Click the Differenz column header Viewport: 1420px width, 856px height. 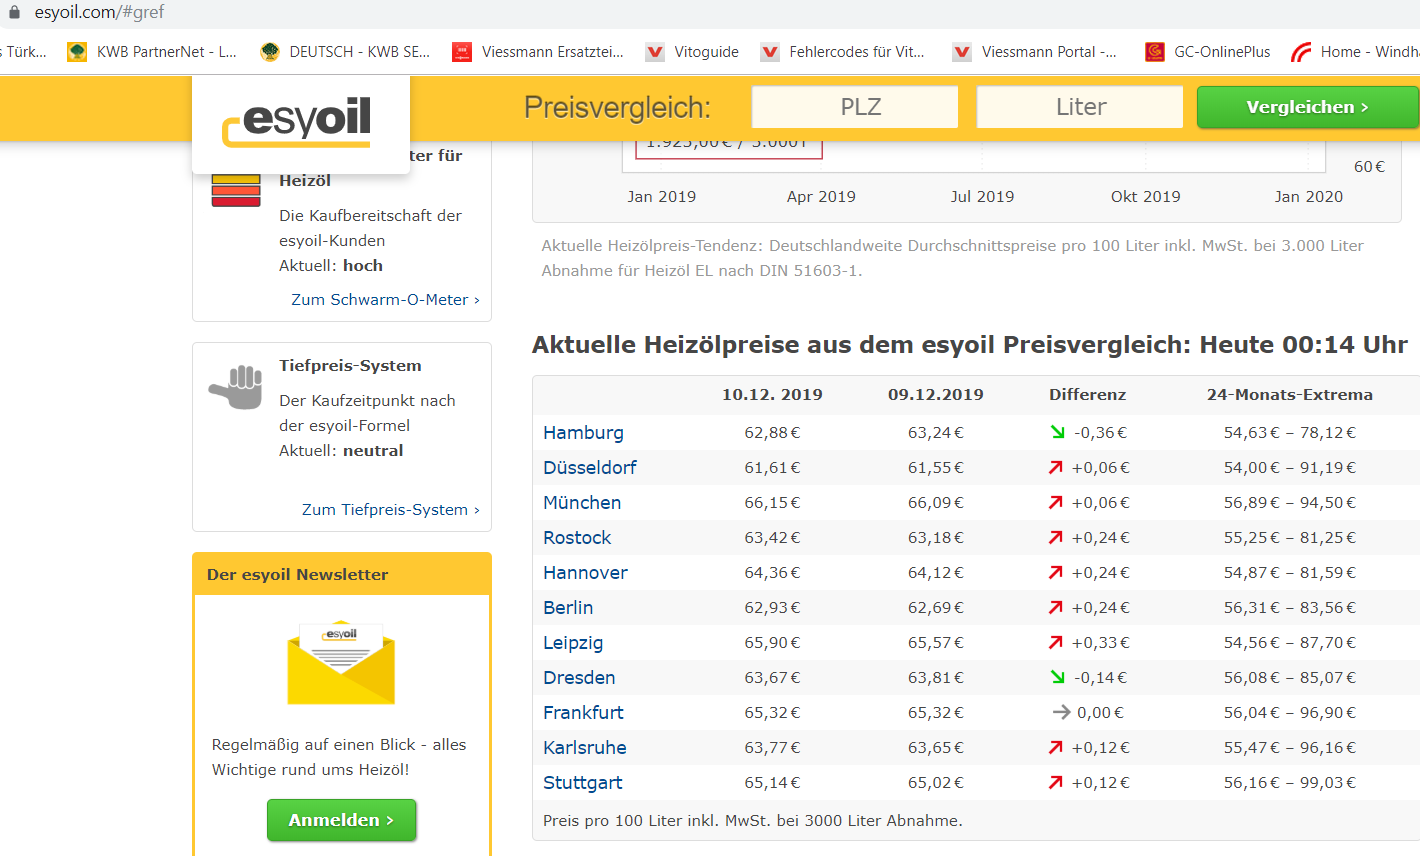click(x=1087, y=394)
